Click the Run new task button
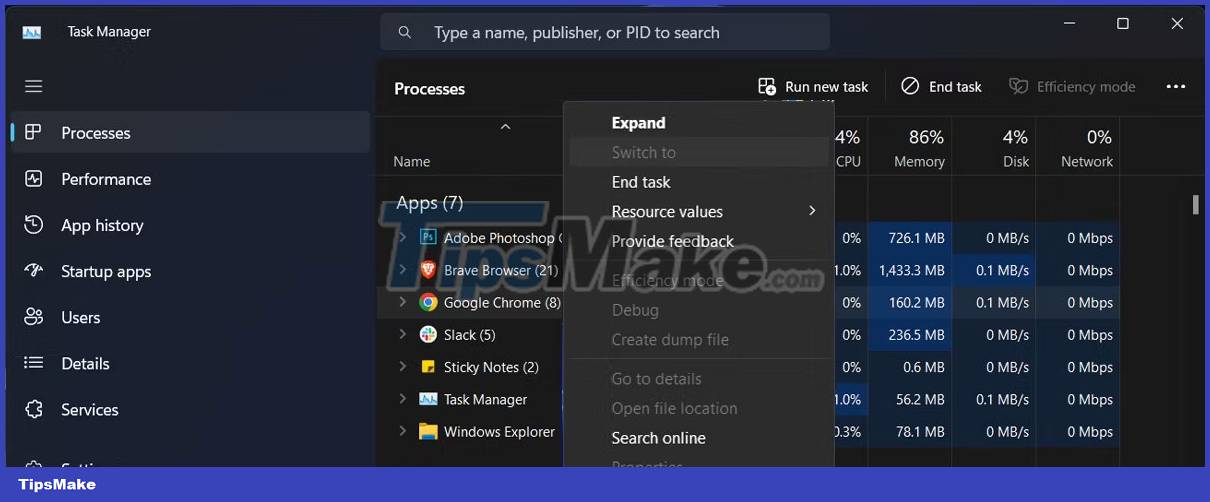1210x502 pixels. (x=813, y=87)
